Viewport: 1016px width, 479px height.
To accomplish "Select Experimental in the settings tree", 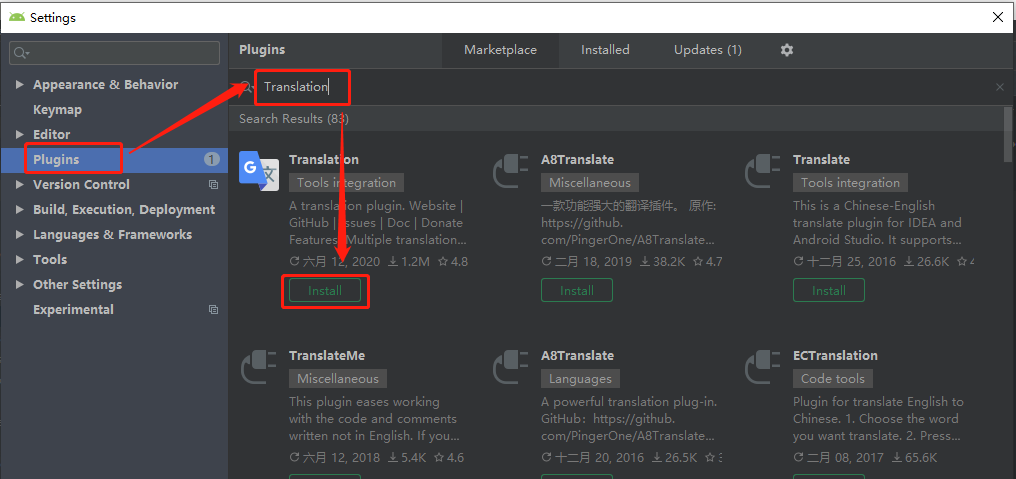I will pyautogui.click(x=73, y=310).
